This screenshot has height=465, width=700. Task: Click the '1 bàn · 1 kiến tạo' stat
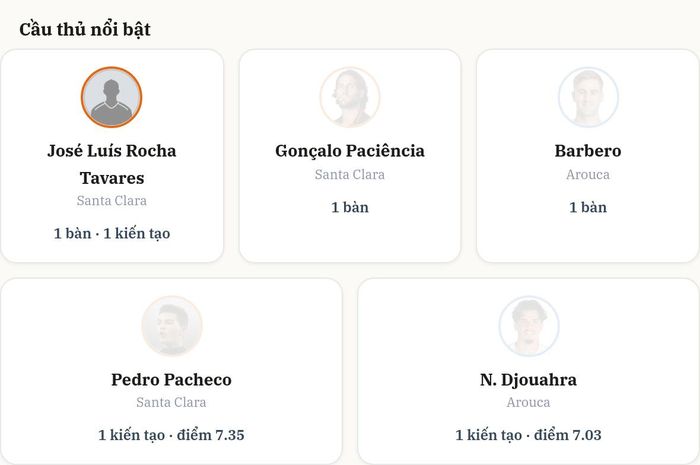click(112, 233)
